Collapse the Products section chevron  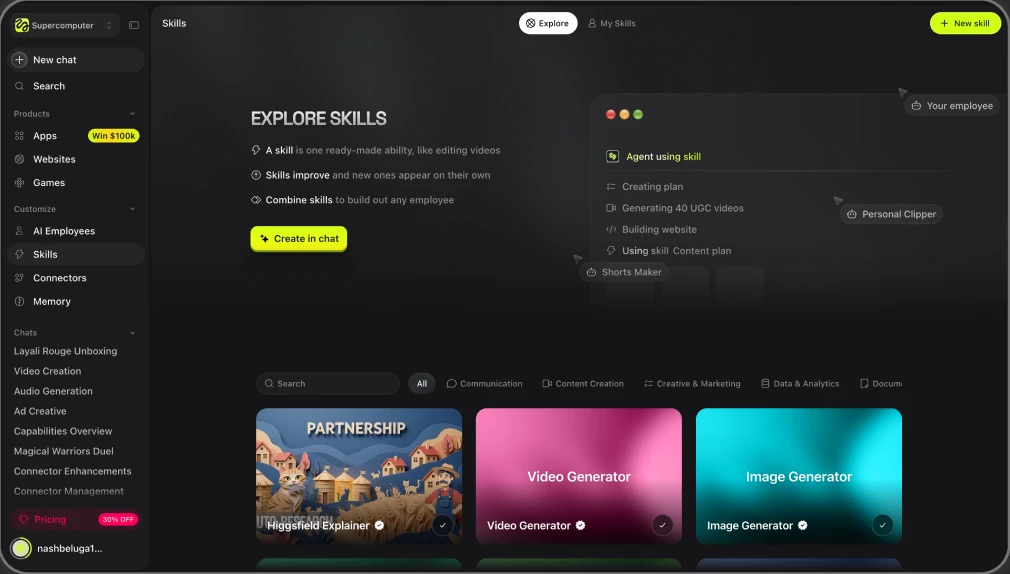pos(133,114)
